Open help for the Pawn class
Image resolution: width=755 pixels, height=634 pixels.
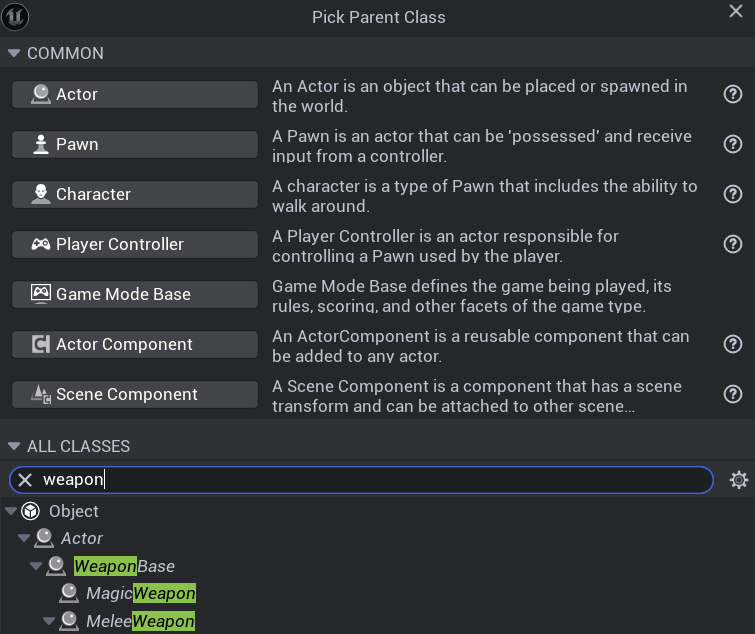732,144
